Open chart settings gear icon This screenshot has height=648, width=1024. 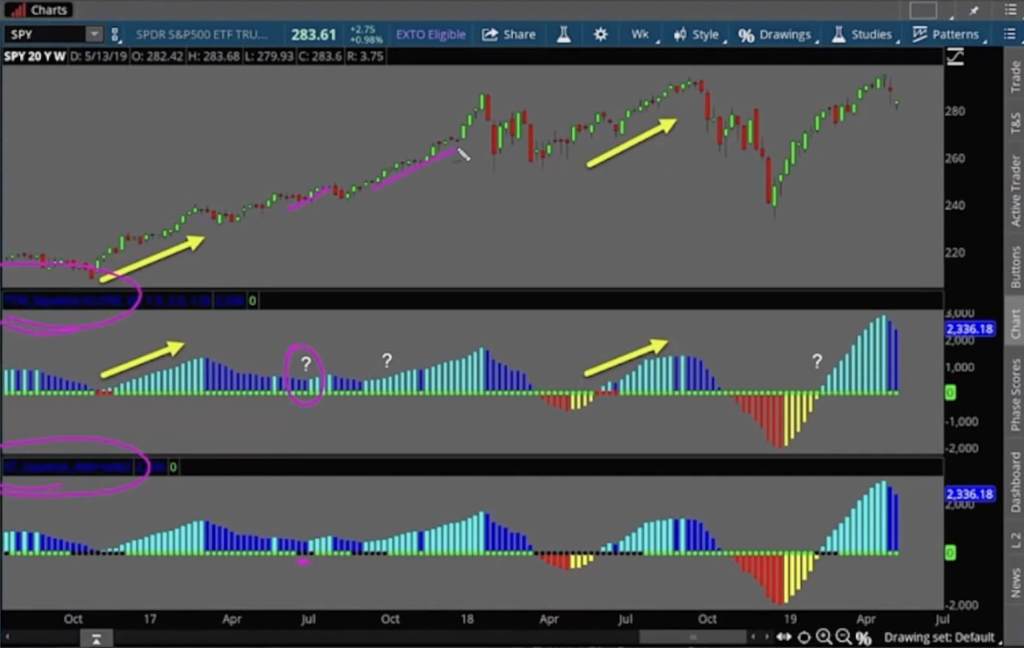pyautogui.click(x=600, y=35)
